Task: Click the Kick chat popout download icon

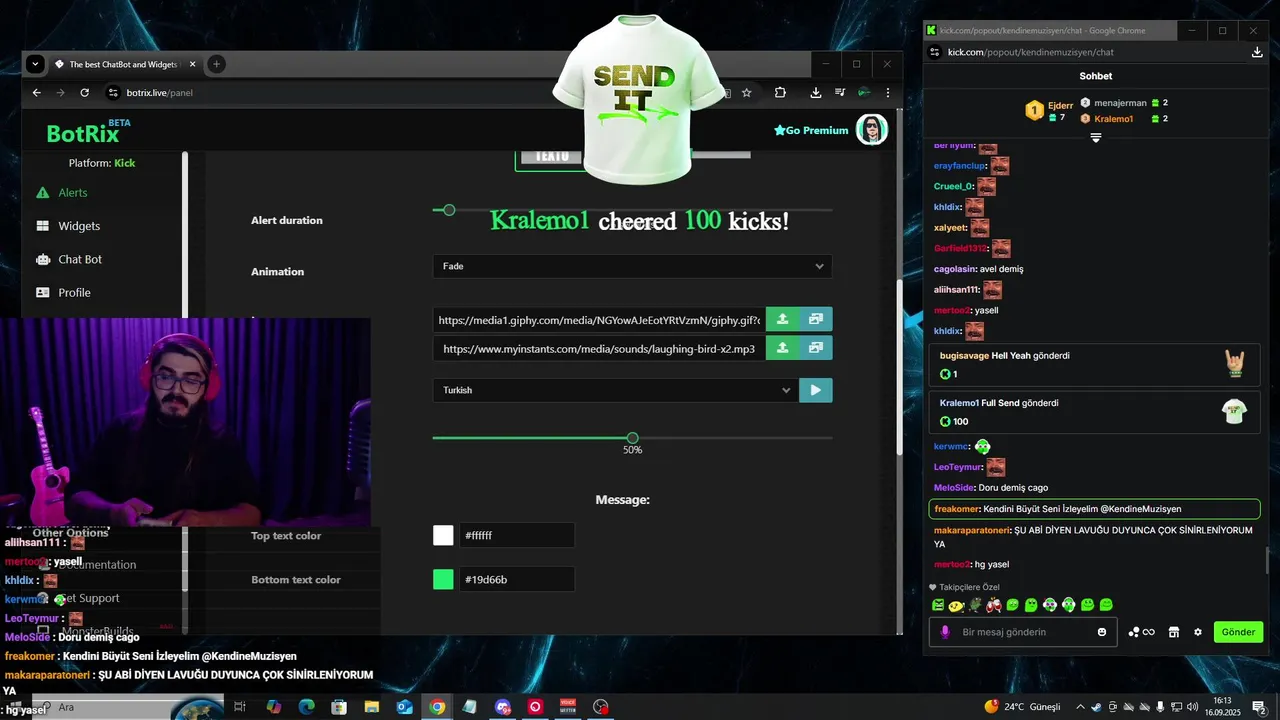Action: pyautogui.click(x=1257, y=52)
